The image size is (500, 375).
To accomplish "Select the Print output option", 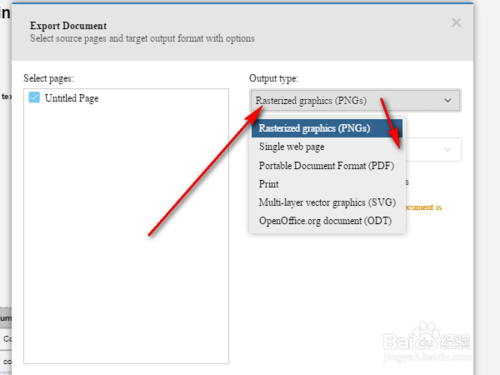I will (327, 184).
